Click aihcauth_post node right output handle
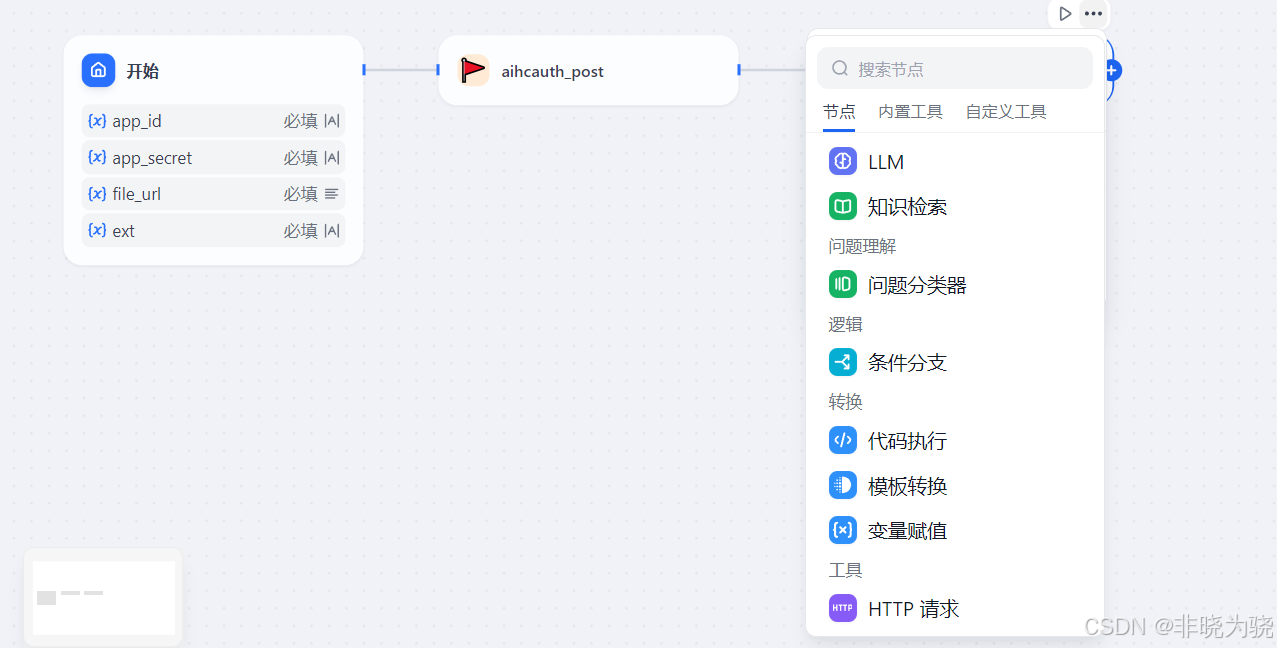The height and width of the screenshot is (648, 1277). [x=739, y=69]
